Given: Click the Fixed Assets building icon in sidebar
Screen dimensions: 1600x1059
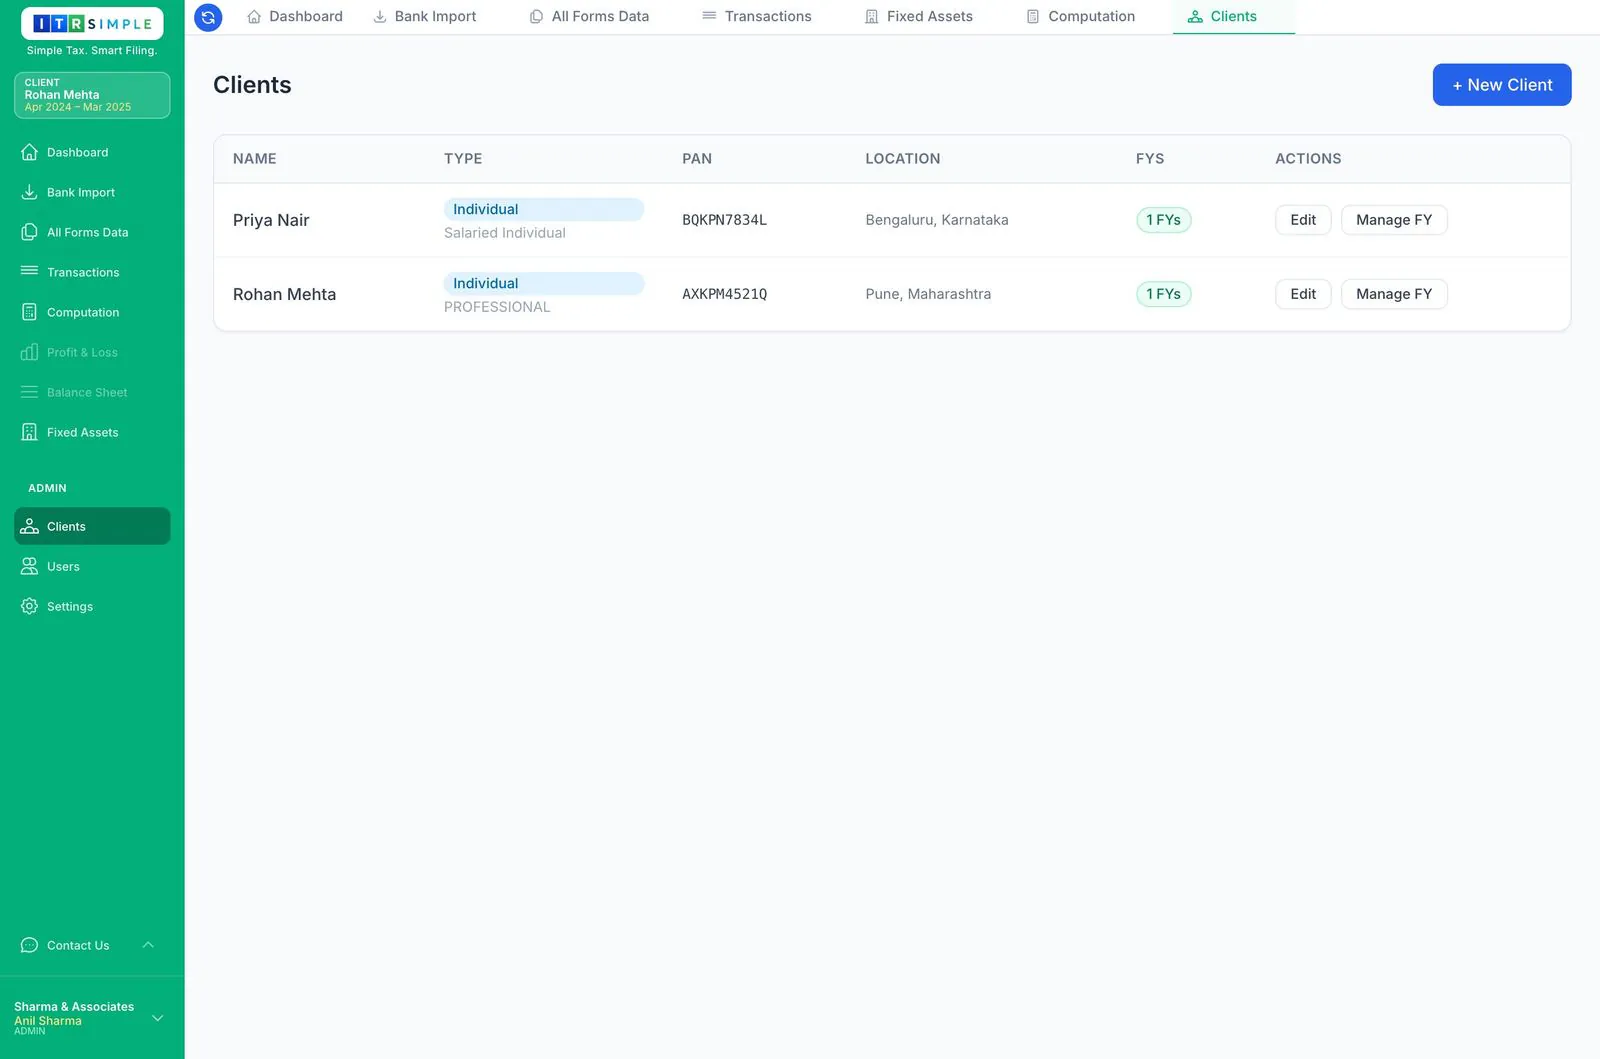Looking at the screenshot, I should point(30,432).
